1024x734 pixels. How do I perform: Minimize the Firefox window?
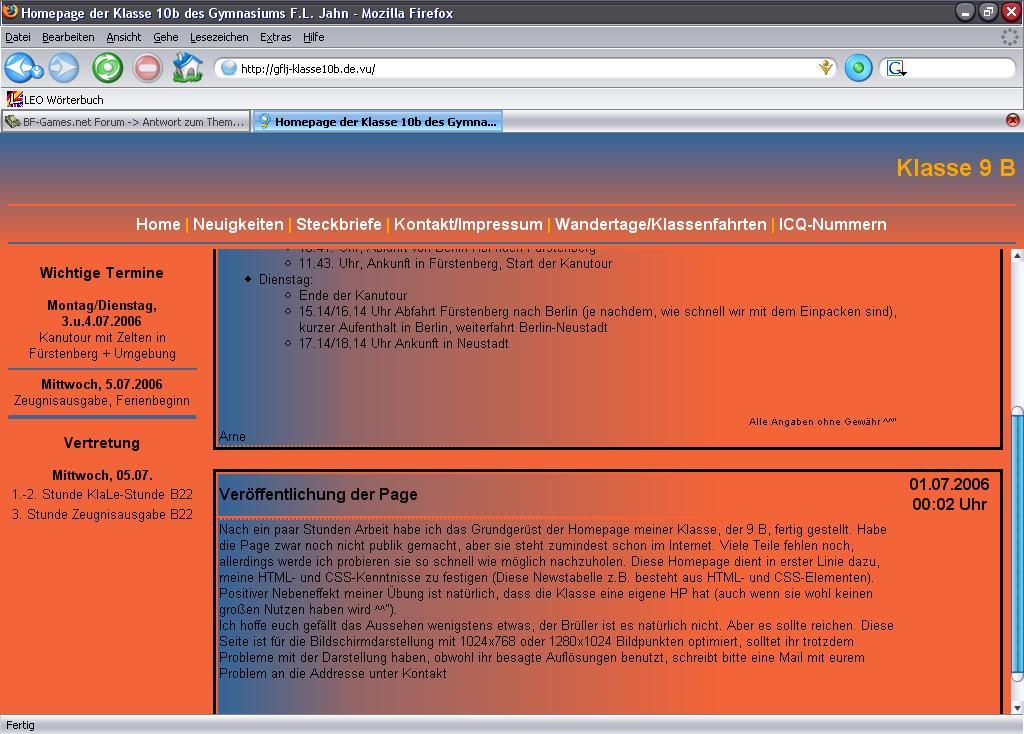pos(965,12)
